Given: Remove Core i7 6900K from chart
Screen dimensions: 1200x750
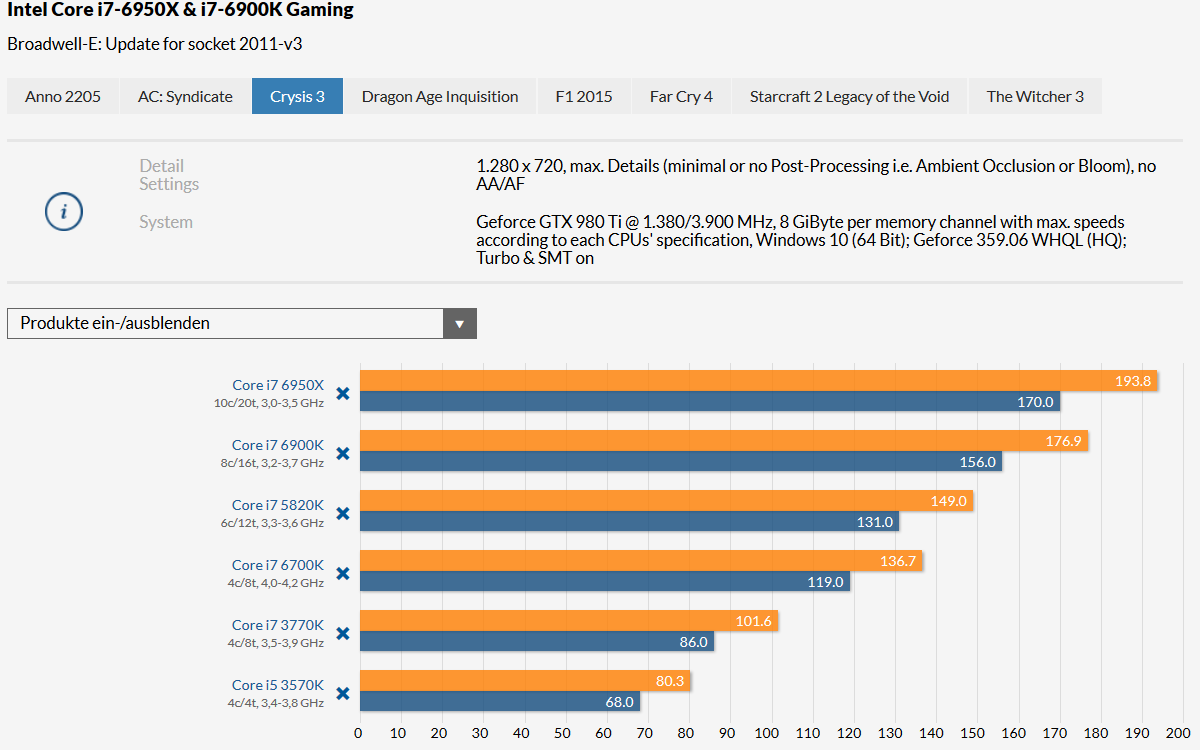Looking at the screenshot, I should [x=342, y=454].
